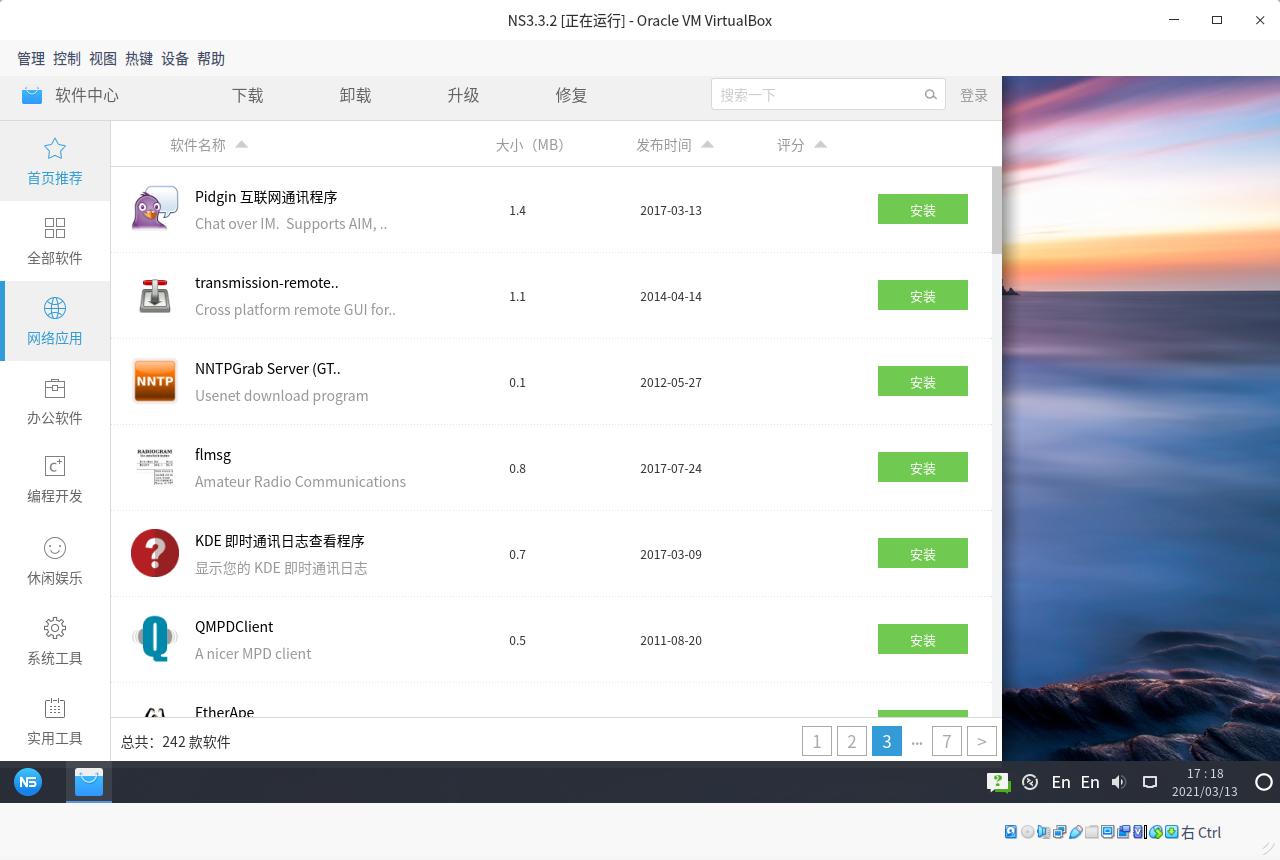Click the software center taskbar icon
Screen dimensions: 1280x860
(x=89, y=782)
